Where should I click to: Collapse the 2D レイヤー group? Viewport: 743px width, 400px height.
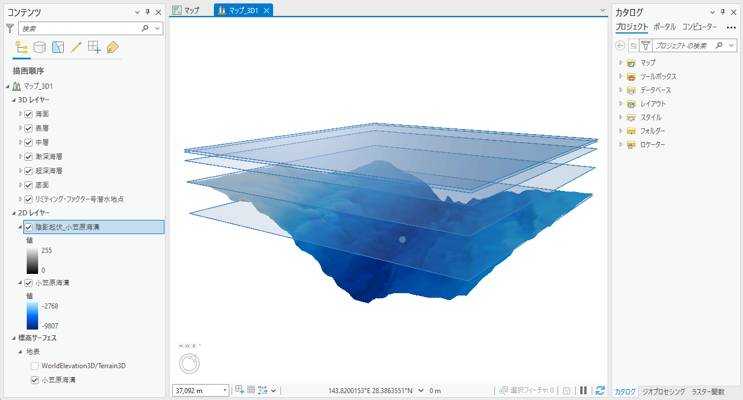click(x=14, y=213)
